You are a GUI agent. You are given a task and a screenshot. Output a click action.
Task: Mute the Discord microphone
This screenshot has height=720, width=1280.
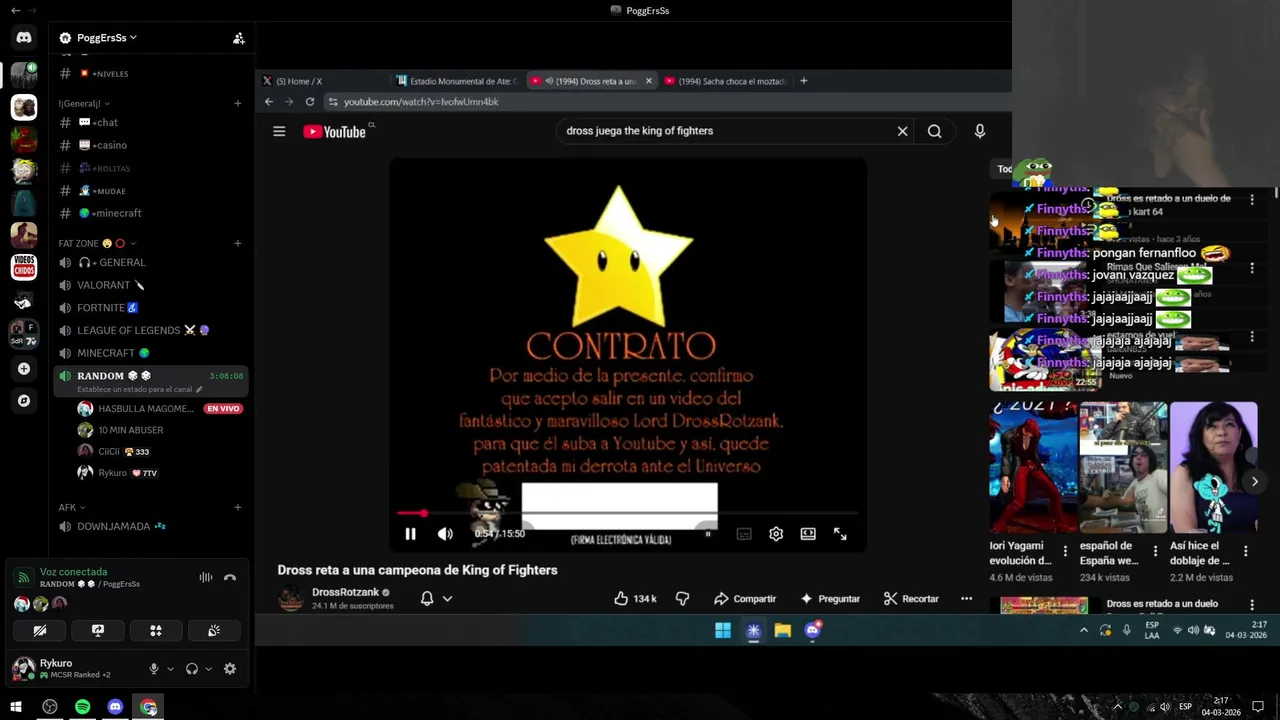[154, 669]
